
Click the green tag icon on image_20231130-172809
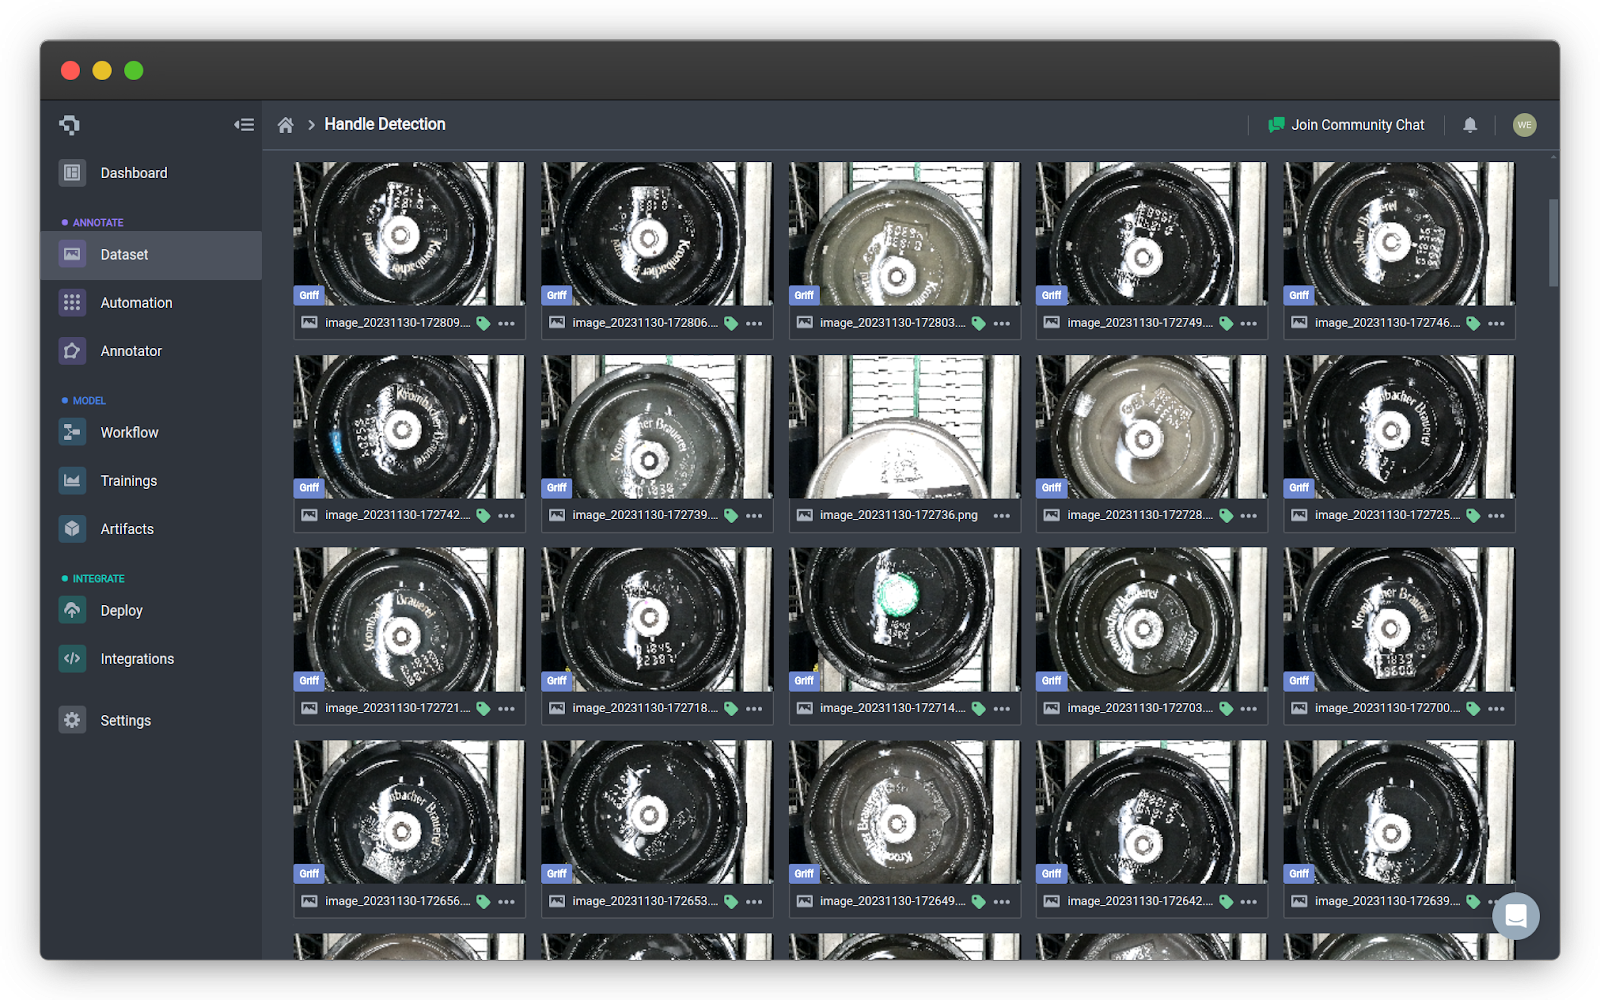483,323
